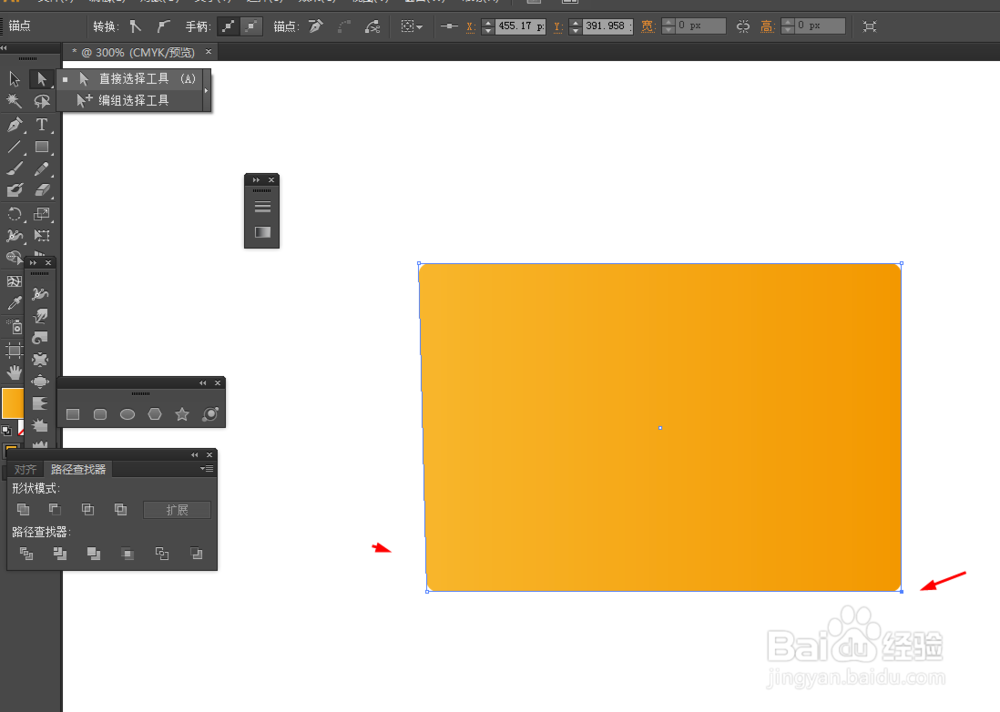Select the Free Transform tool
The height and width of the screenshot is (712, 1000).
[x=41, y=235]
